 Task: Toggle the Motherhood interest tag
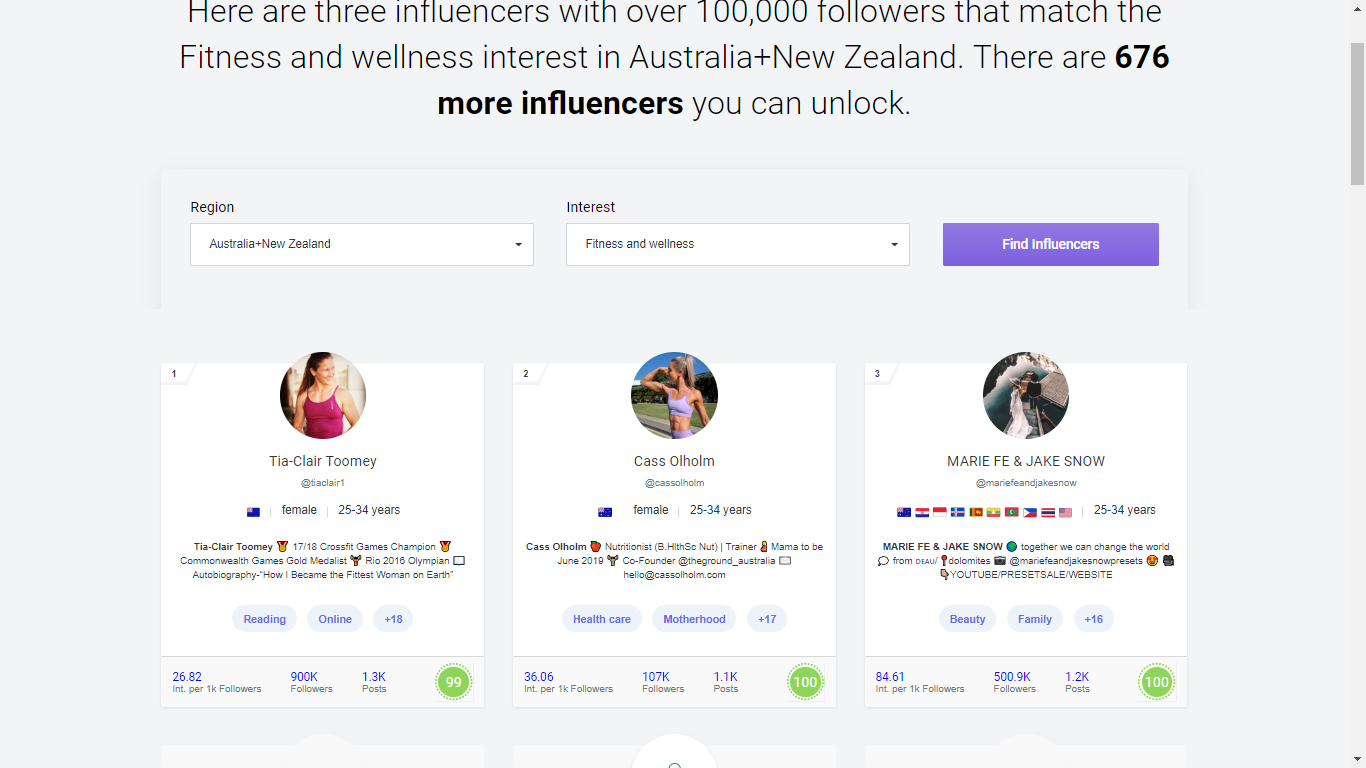pos(694,618)
